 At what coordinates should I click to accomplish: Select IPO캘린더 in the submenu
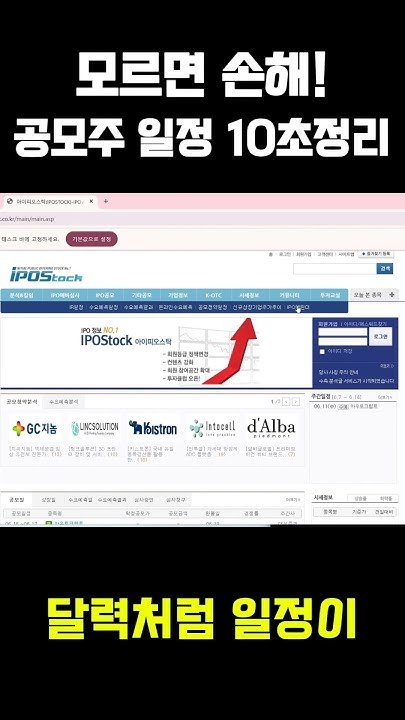click(x=298, y=307)
